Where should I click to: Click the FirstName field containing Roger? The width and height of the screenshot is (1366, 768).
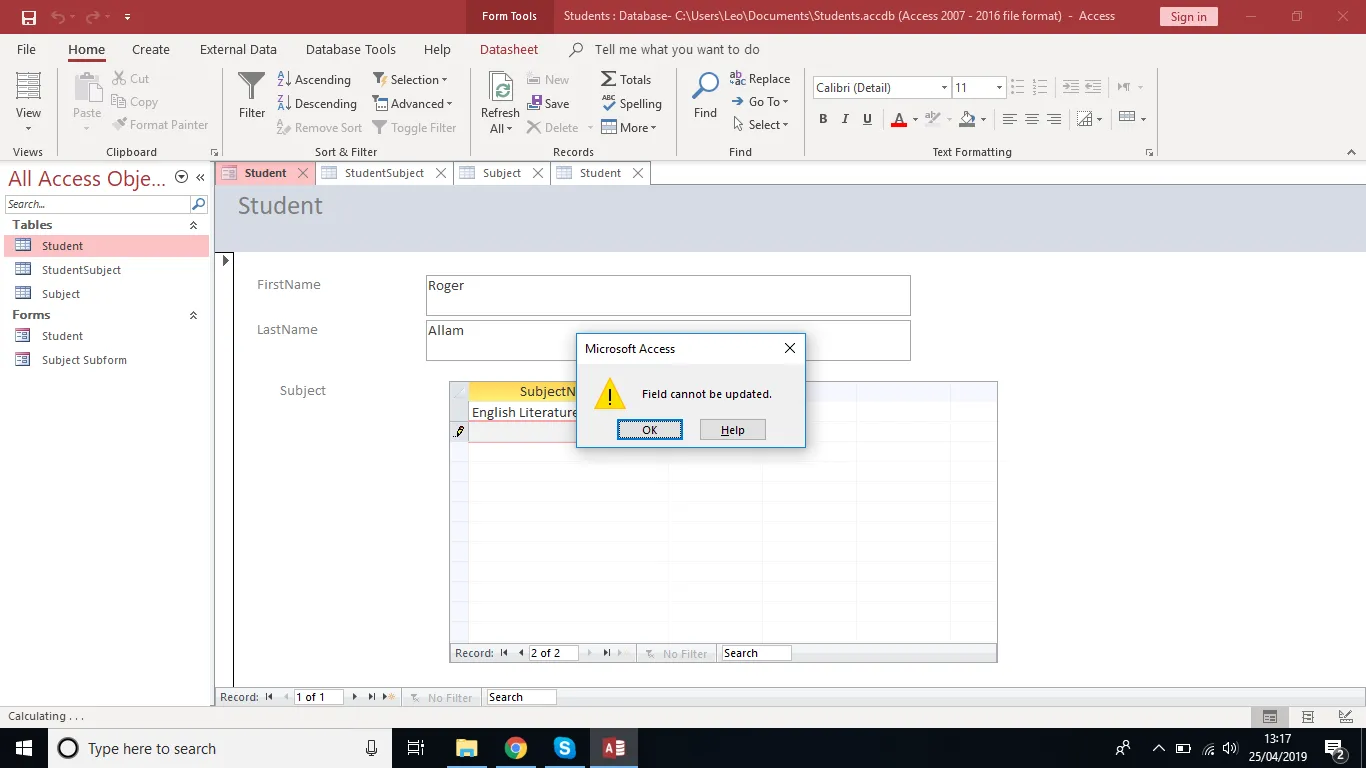(x=668, y=295)
